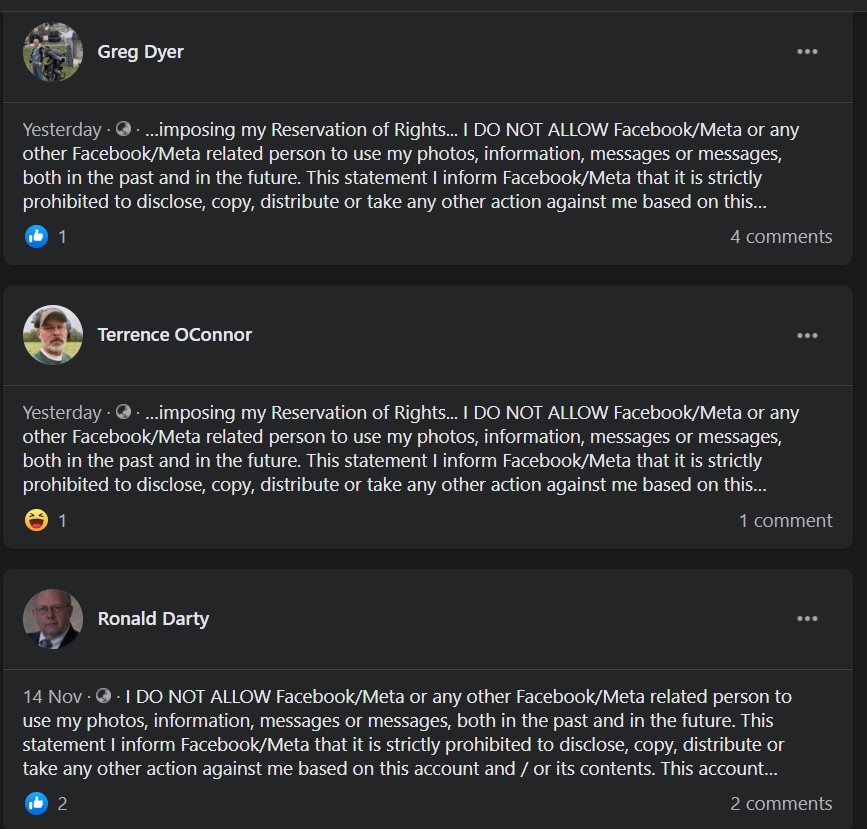This screenshot has height=829, width=867.
Task: Open the 4 comments link
Action: (x=781, y=237)
